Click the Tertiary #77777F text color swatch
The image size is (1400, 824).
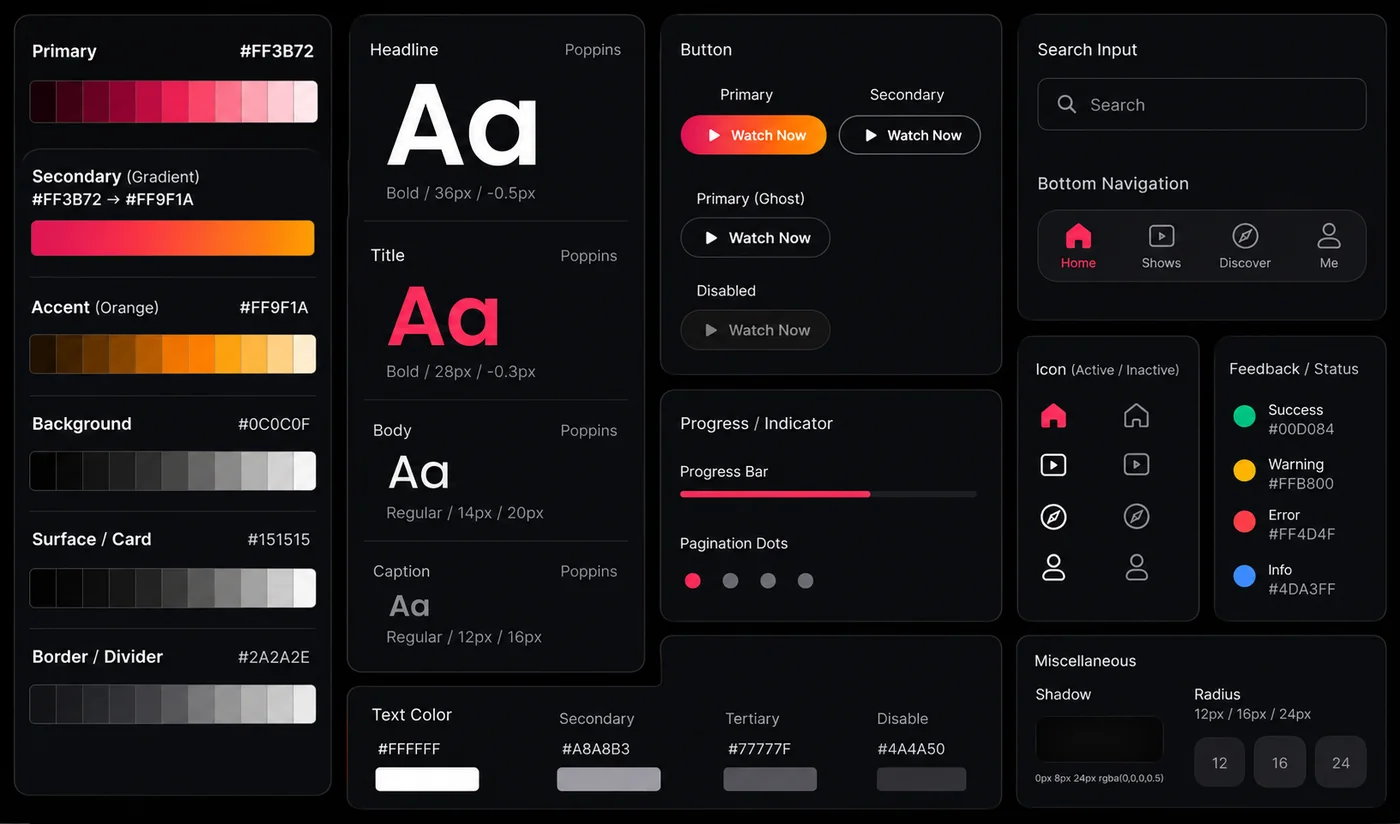770,779
